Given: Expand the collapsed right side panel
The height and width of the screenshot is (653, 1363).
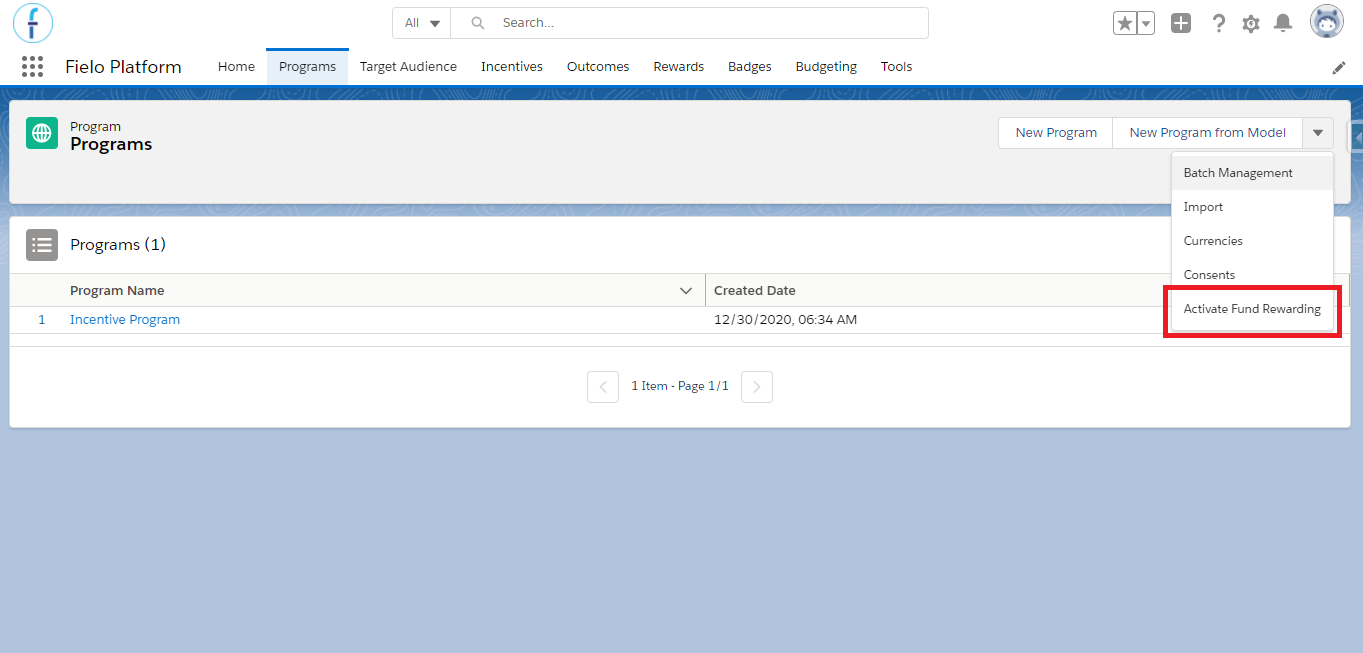Looking at the screenshot, I should coord(1357,135).
